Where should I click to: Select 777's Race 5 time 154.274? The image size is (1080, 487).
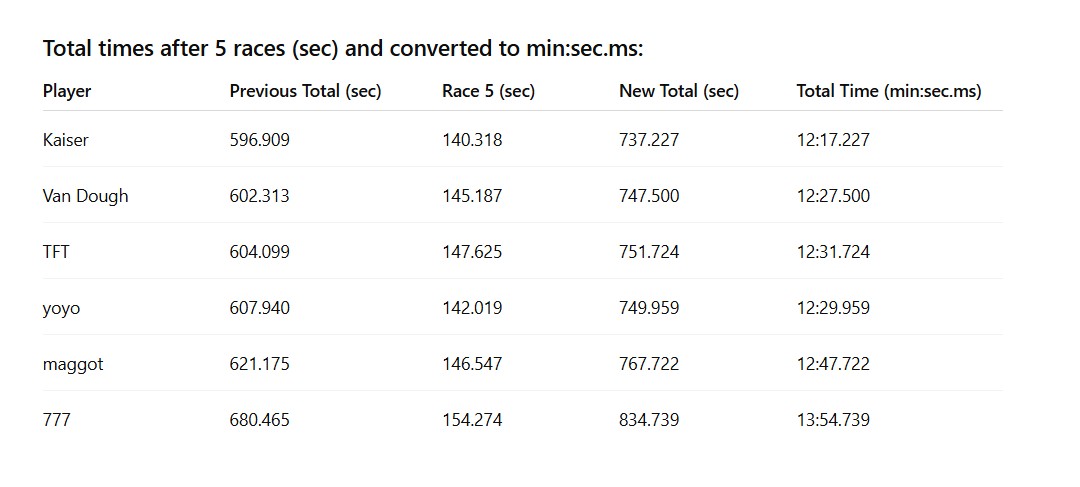pyautogui.click(x=472, y=420)
